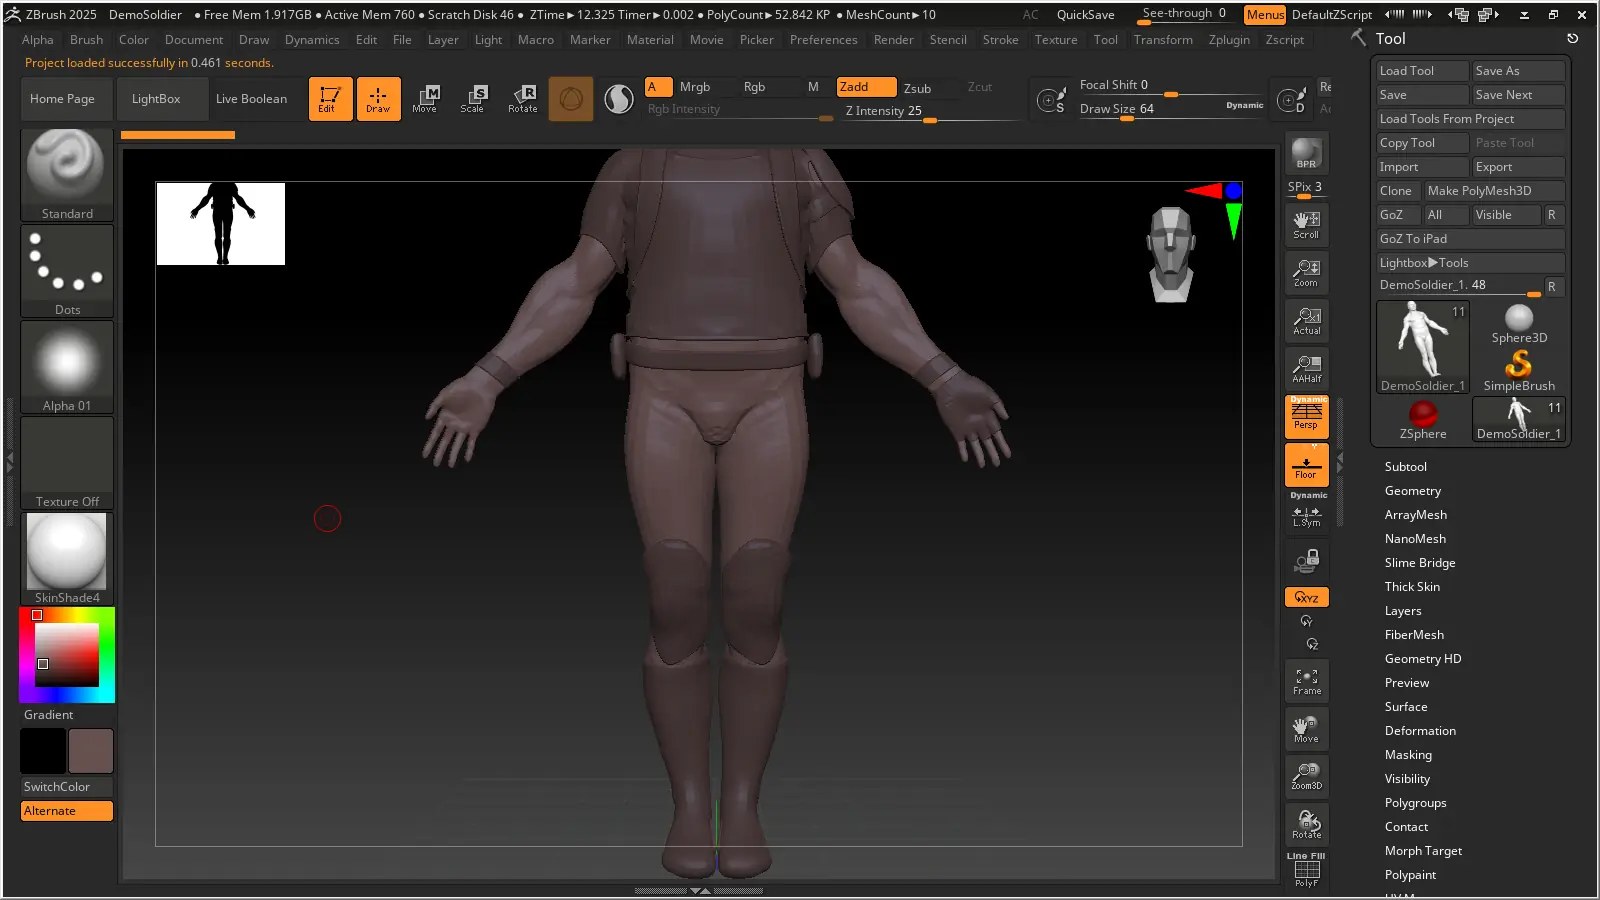Open the Preferences menu
The width and height of the screenshot is (1600, 900).
coord(823,40)
